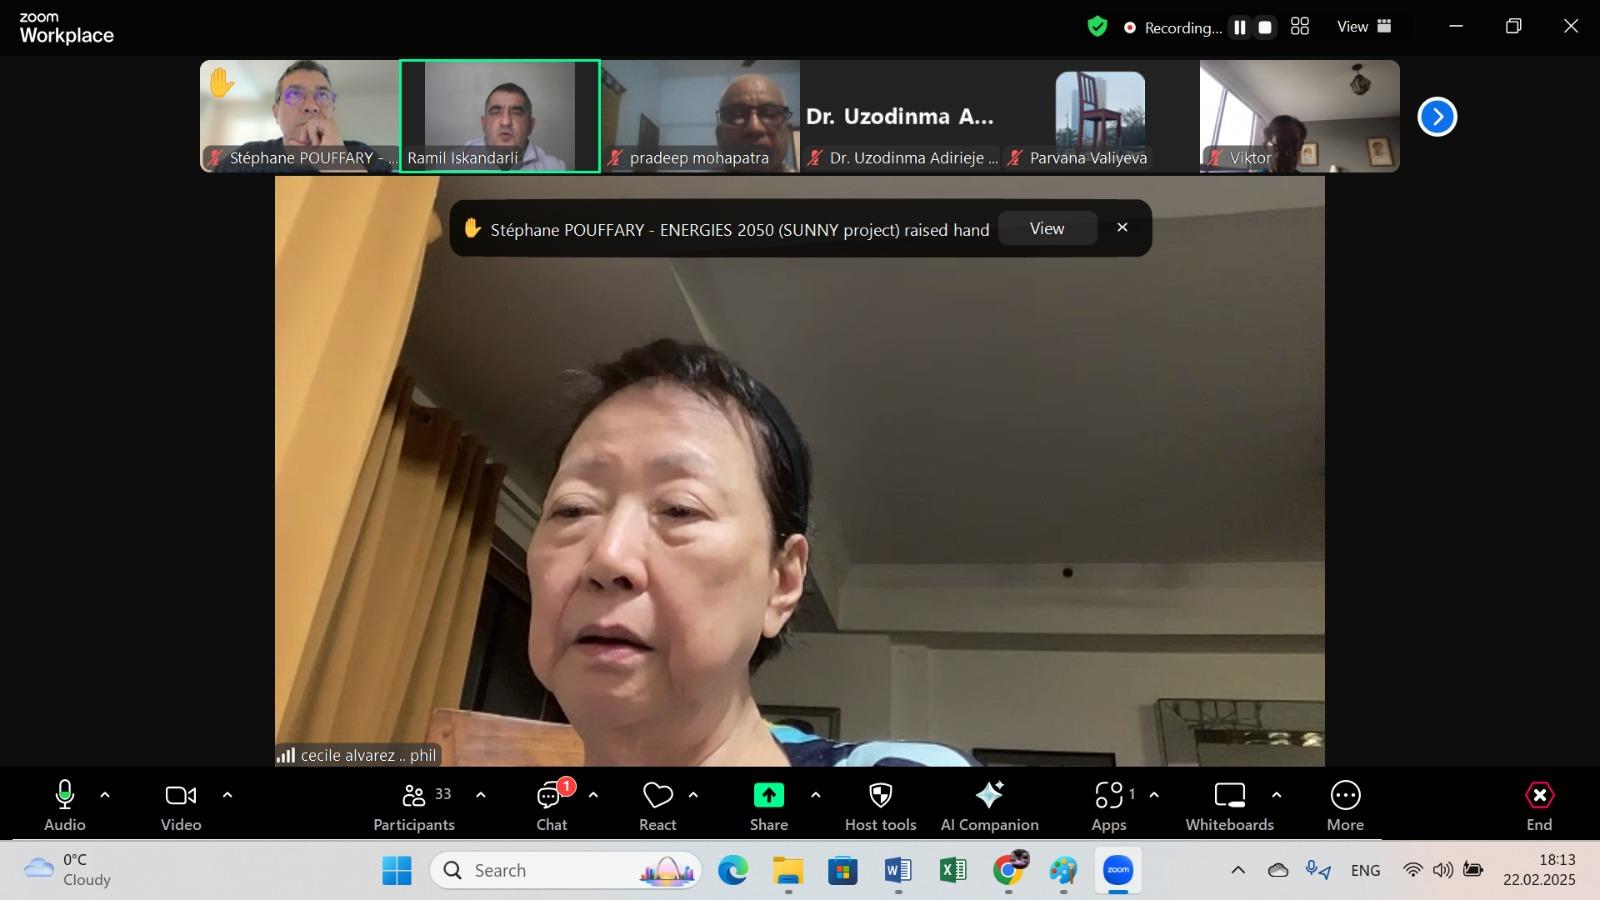This screenshot has width=1600, height=900.
Task: Click the Zoom taskbar icon
Action: (1118, 871)
